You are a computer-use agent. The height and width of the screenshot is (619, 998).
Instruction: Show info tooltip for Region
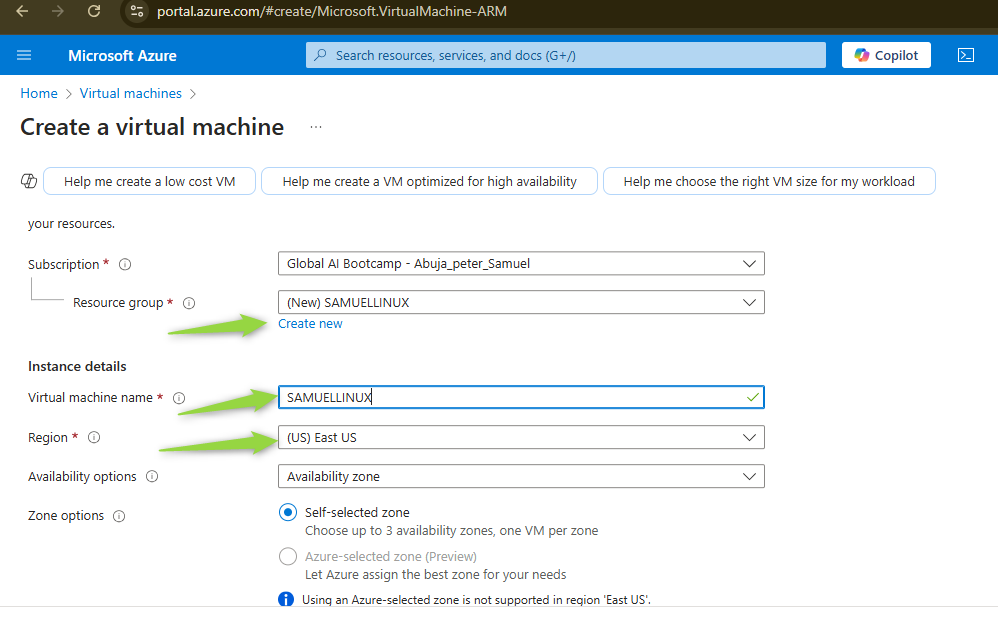click(x=94, y=438)
